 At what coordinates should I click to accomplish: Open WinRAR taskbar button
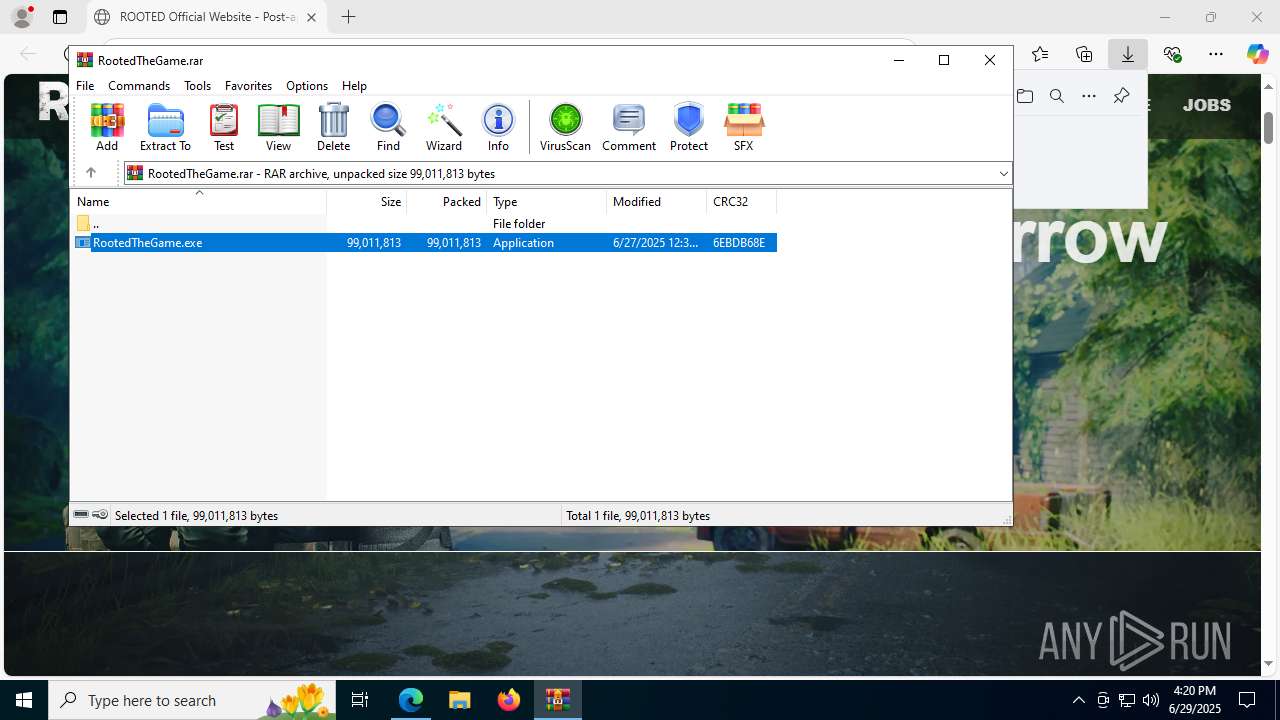pos(557,700)
